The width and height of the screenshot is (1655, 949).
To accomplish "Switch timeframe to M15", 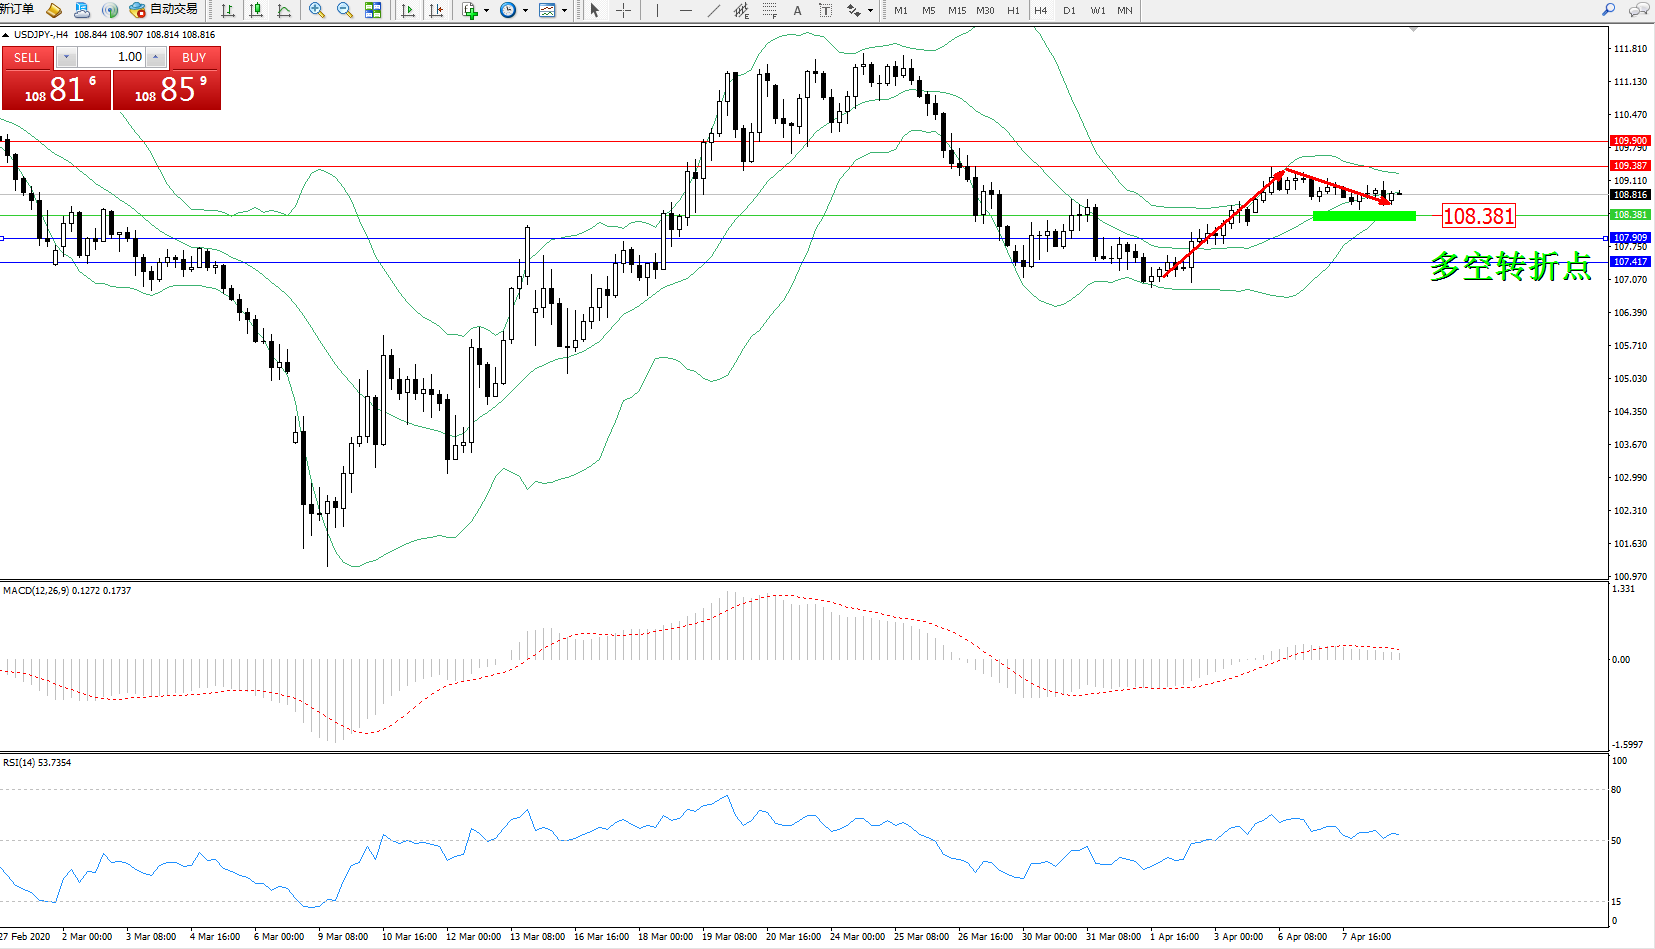I will pos(957,10).
